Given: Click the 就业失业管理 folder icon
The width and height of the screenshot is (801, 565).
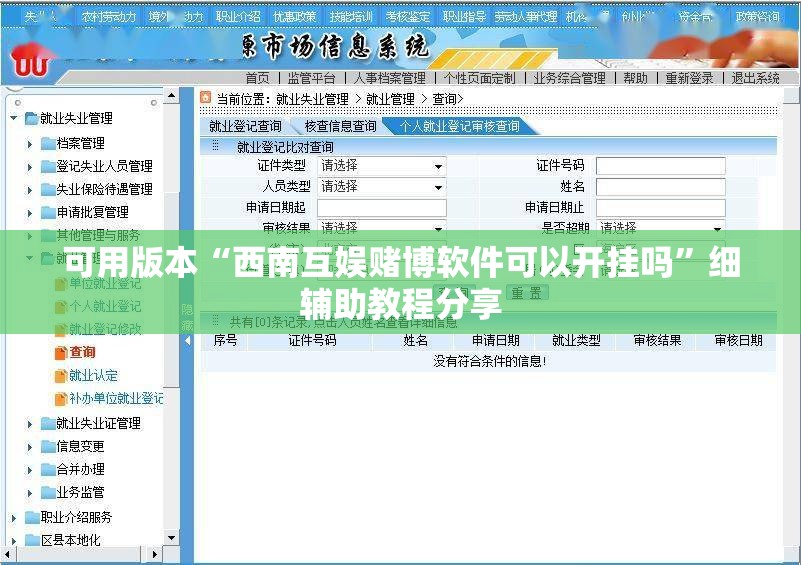Looking at the screenshot, I should pyautogui.click(x=32, y=119).
